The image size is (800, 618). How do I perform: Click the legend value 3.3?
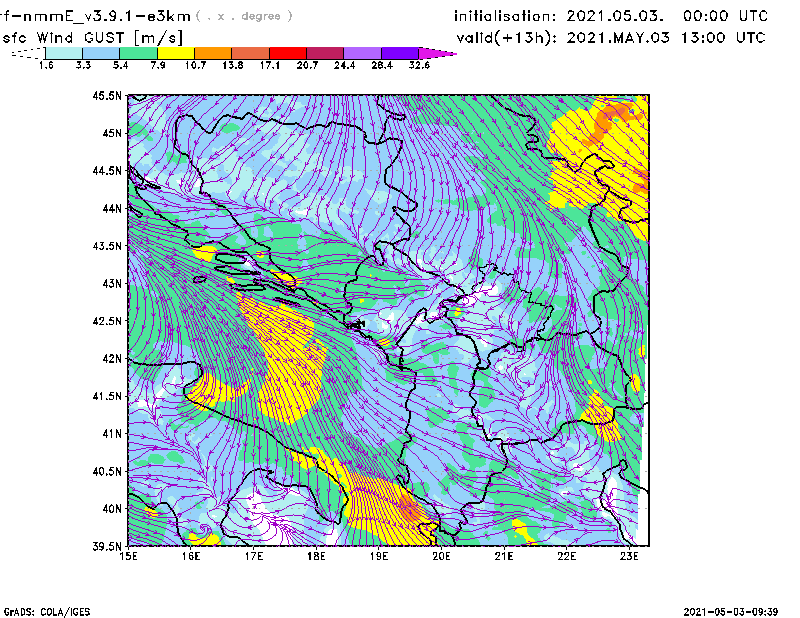coord(83,65)
